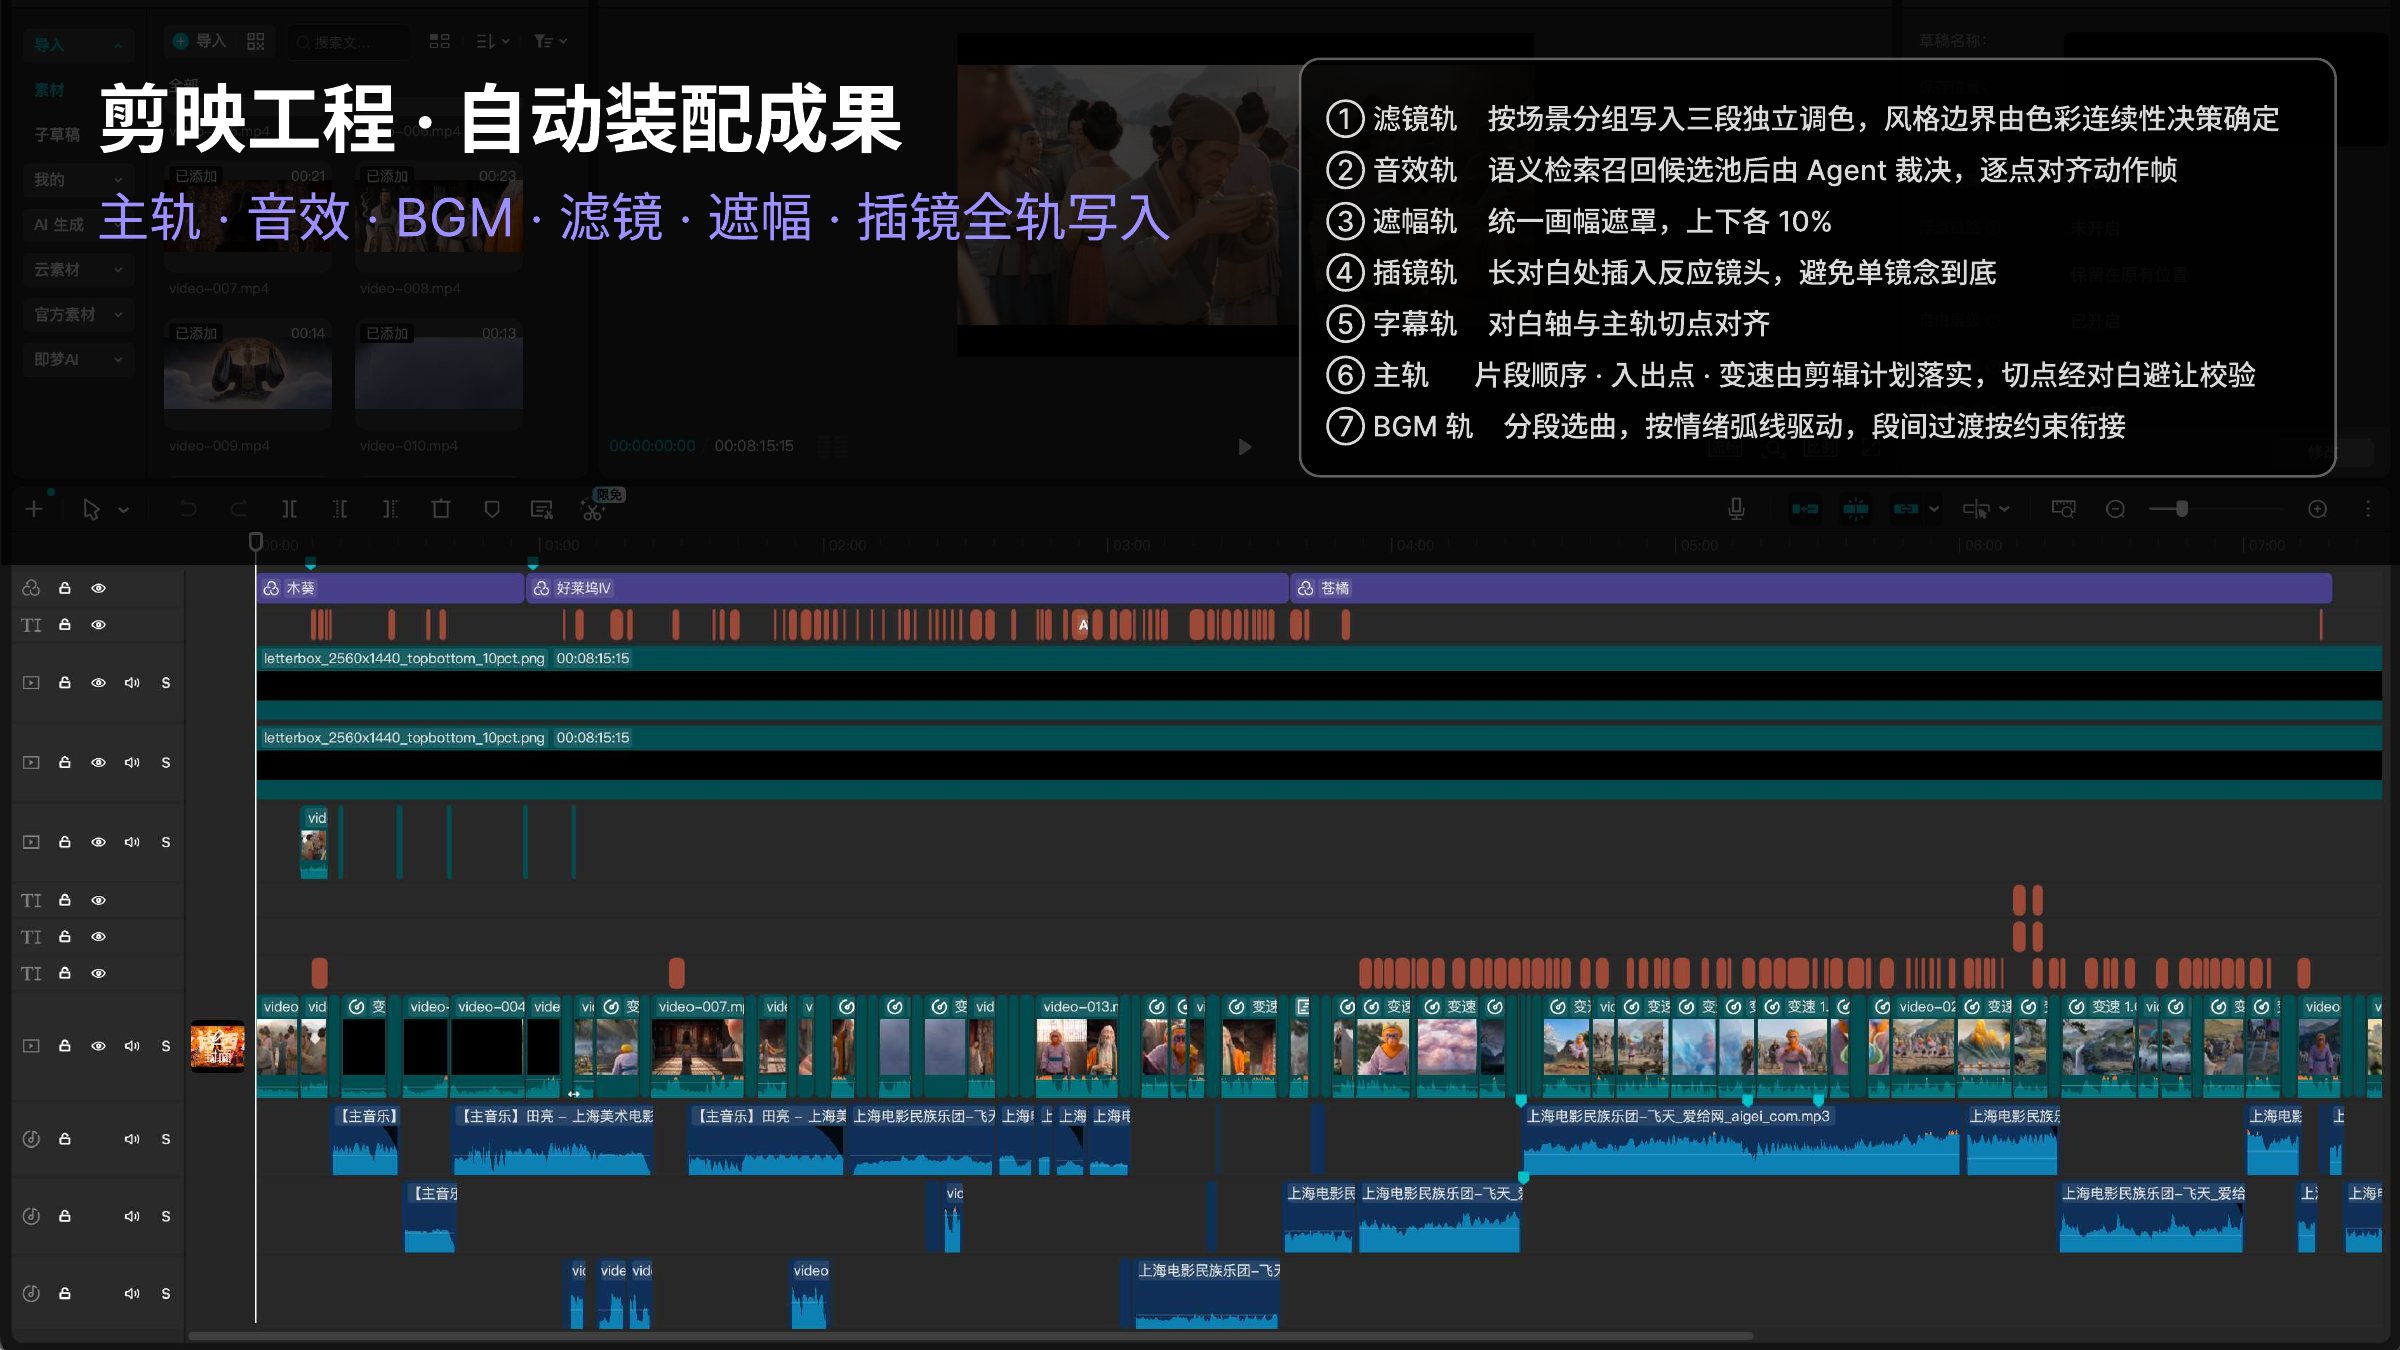Select the video-007 clip on main track
Viewport: 2400px width, 1350px height.
pyautogui.click(x=699, y=1046)
